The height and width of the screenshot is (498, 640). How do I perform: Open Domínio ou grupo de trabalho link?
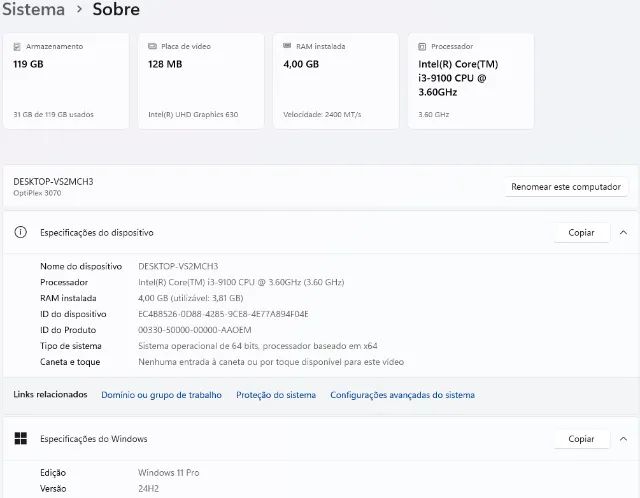(161, 395)
